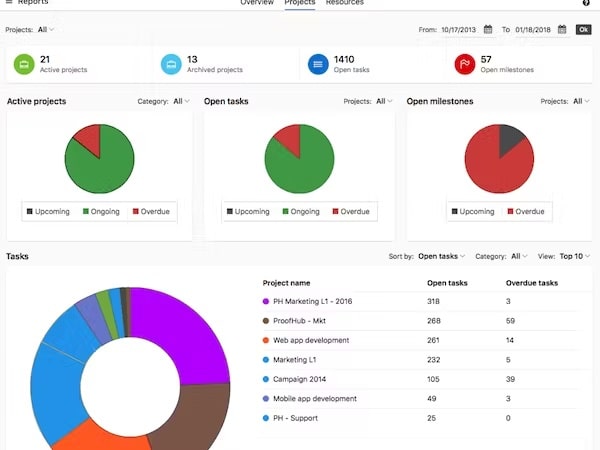Open the top Projects: All filter dropdown
The width and height of the screenshot is (600, 450).
point(45,29)
